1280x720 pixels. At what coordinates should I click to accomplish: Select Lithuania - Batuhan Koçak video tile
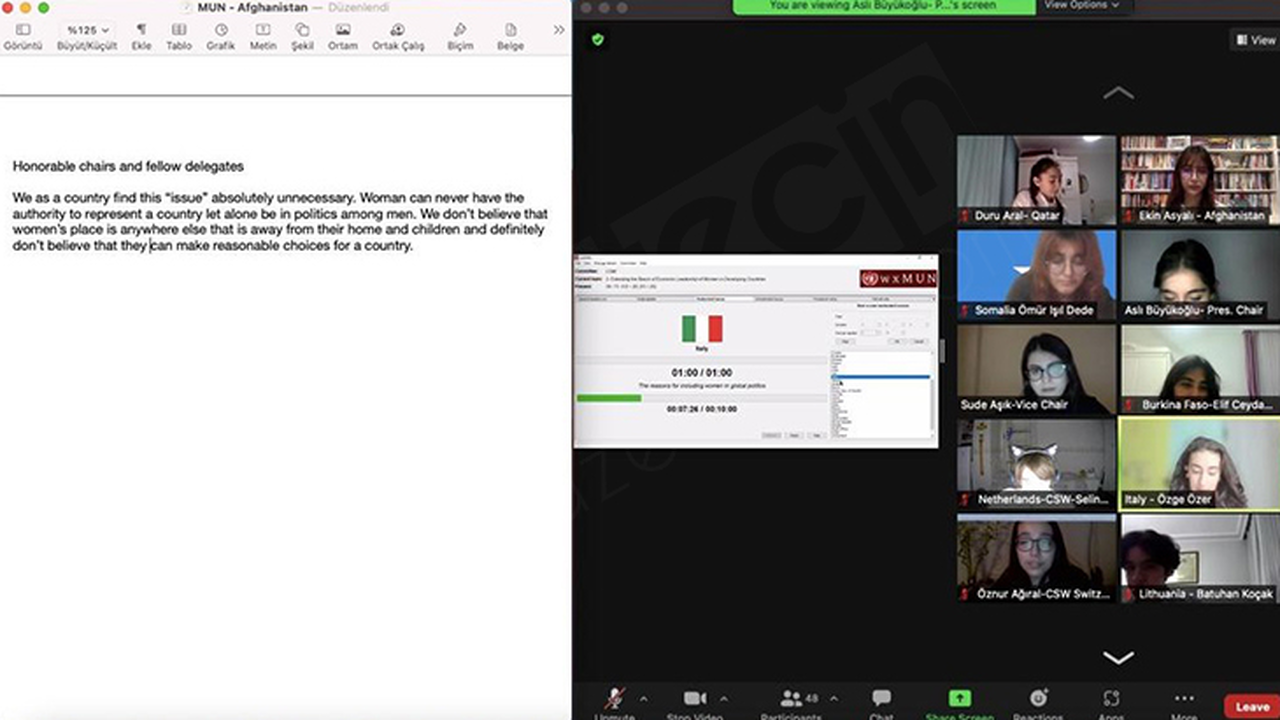[x=1199, y=558]
